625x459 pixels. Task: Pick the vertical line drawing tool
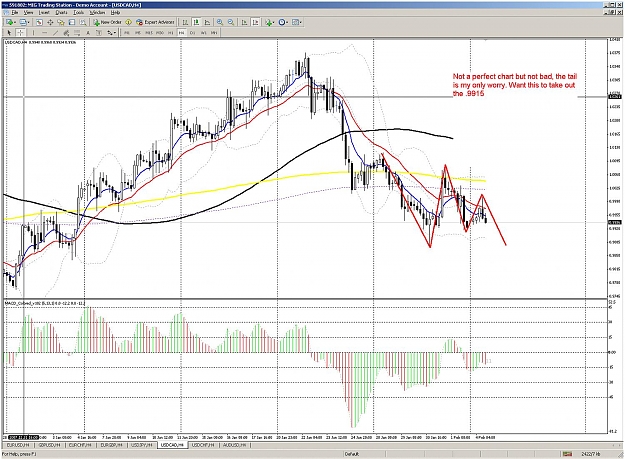click(x=33, y=33)
